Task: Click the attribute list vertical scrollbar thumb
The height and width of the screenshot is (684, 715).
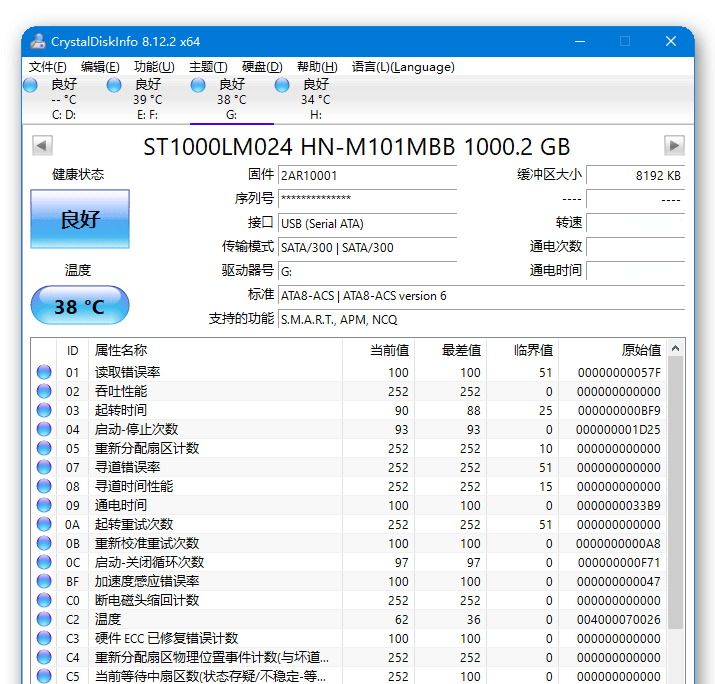Action: point(675,493)
